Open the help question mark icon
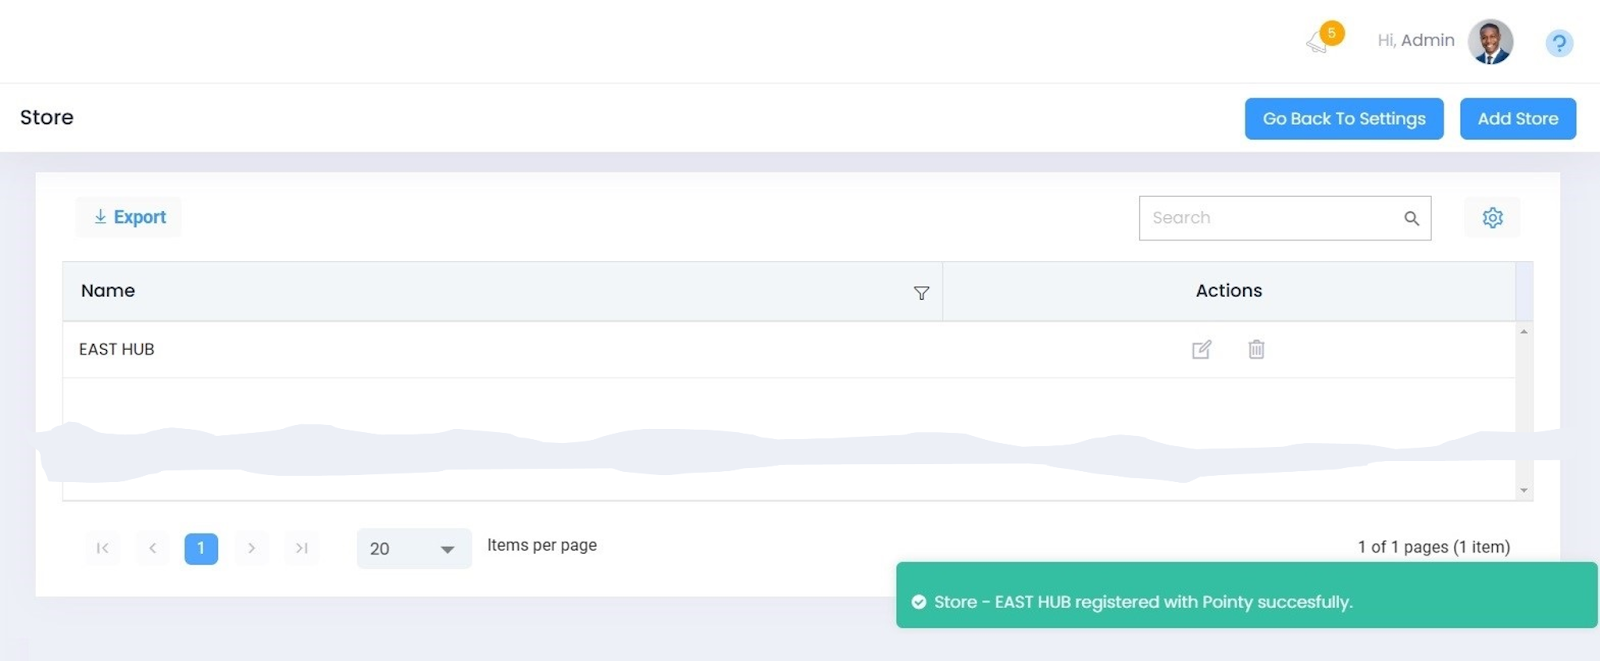Screen dimensions: 1600x661 click(x=1559, y=43)
